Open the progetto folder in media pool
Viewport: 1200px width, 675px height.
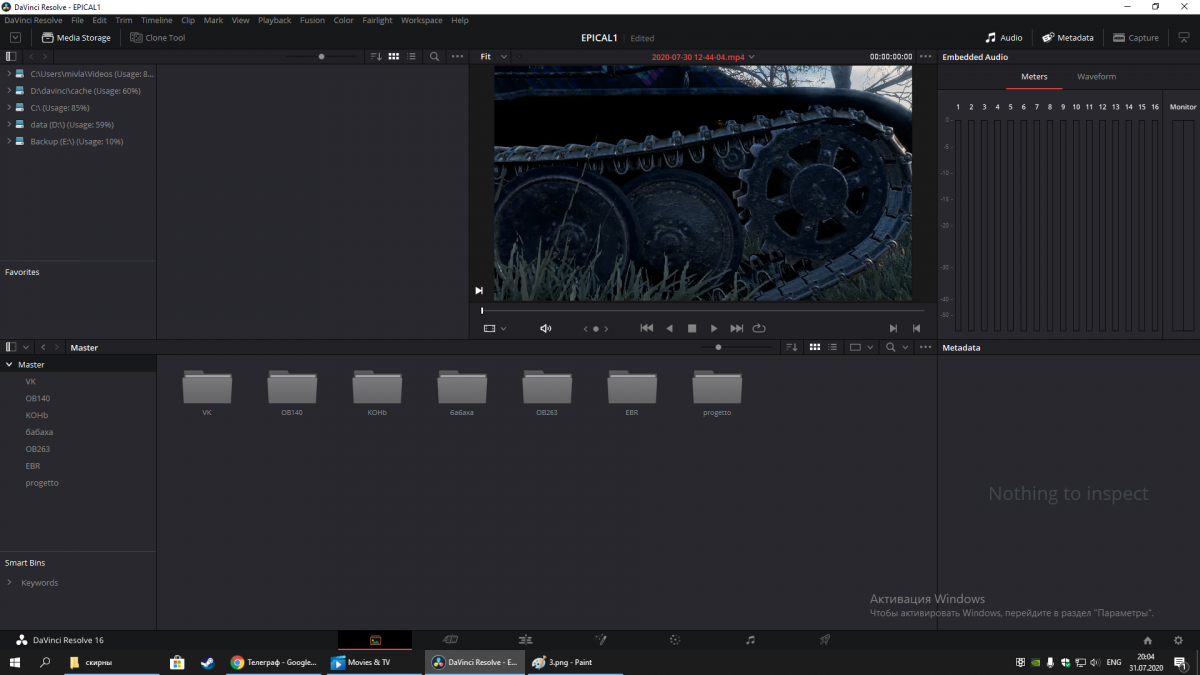click(x=717, y=389)
